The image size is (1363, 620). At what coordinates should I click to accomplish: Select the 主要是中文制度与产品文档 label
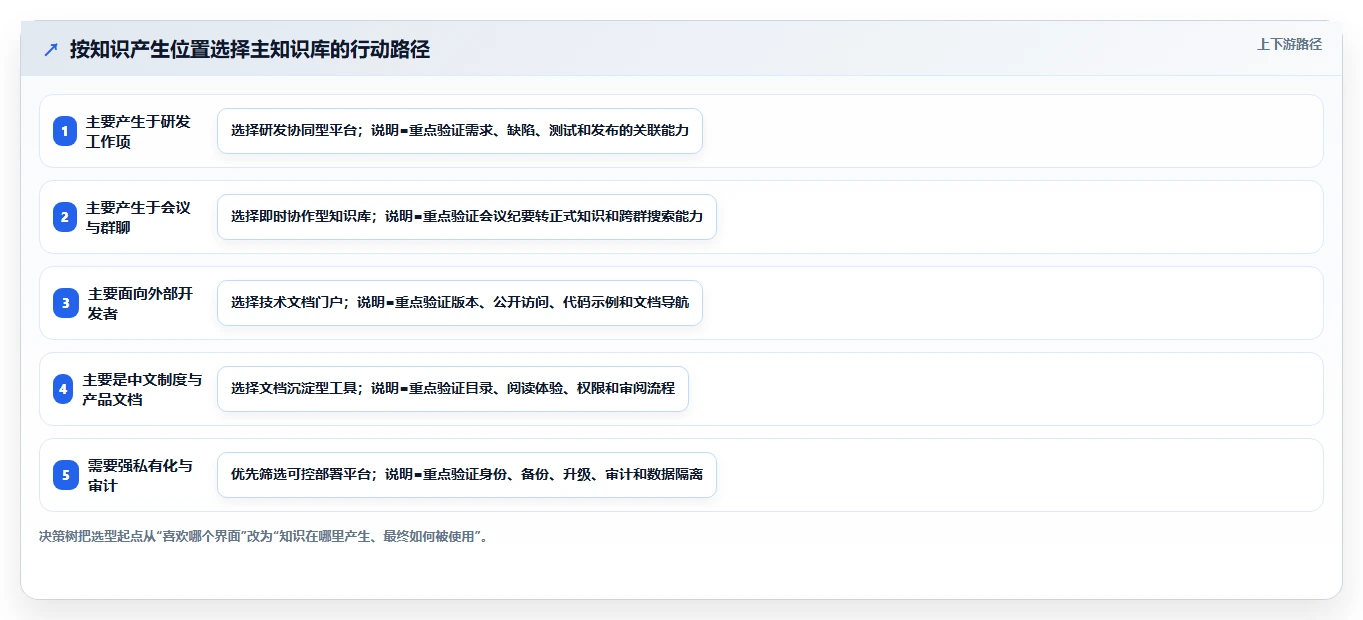pos(142,389)
